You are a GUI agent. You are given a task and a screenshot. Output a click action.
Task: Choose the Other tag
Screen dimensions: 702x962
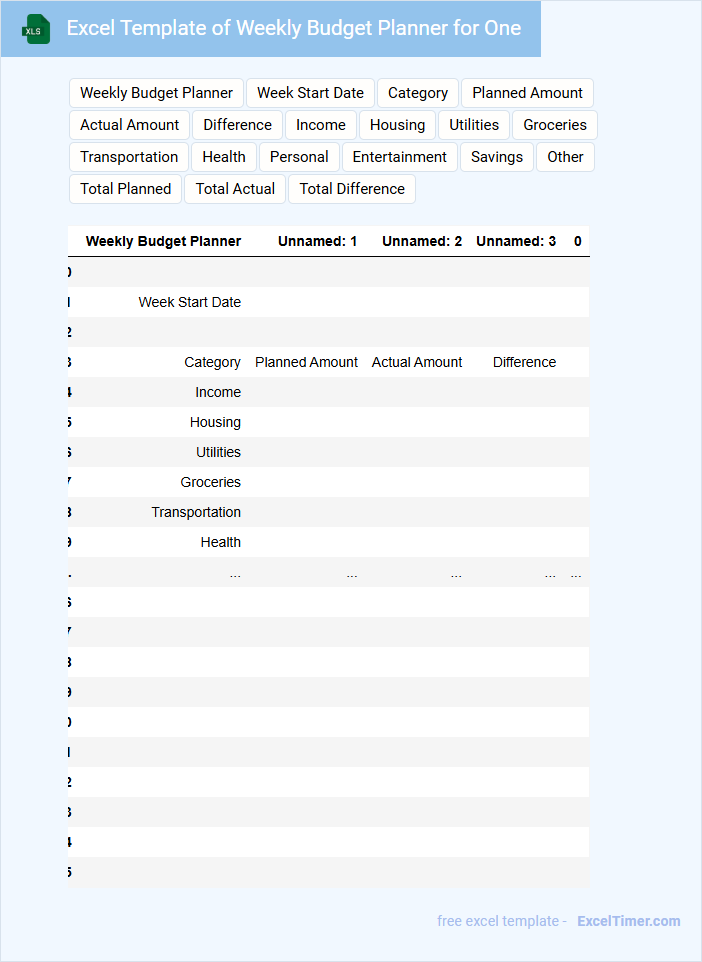(x=565, y=157)
